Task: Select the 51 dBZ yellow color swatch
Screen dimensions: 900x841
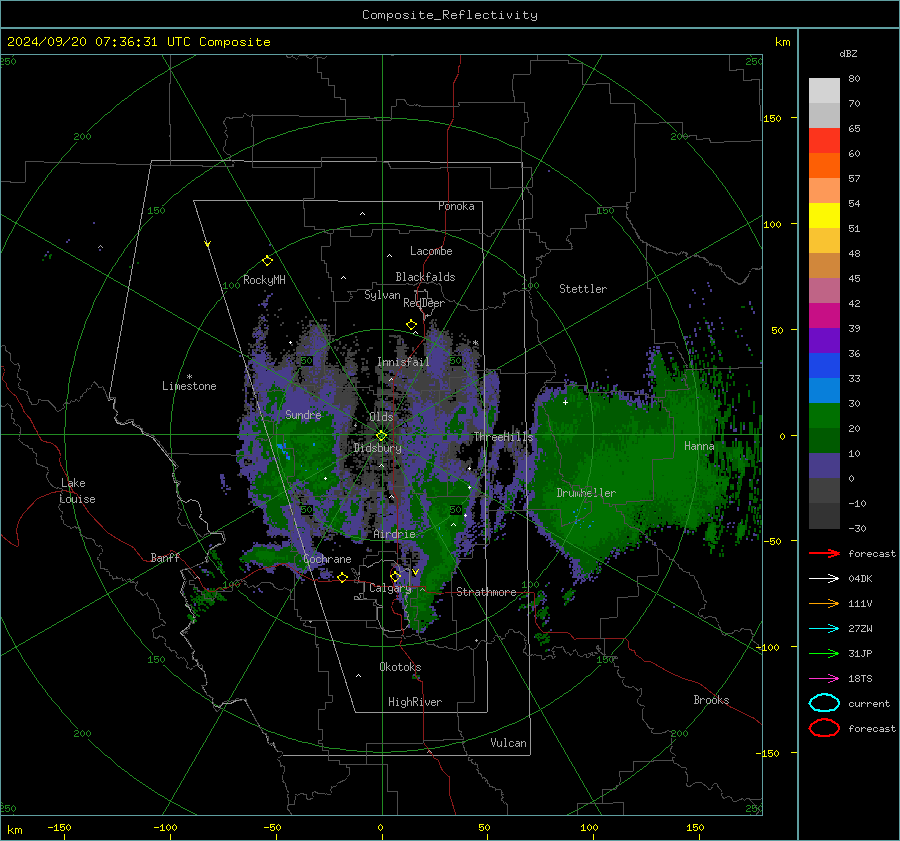Action: coord(824,216)
